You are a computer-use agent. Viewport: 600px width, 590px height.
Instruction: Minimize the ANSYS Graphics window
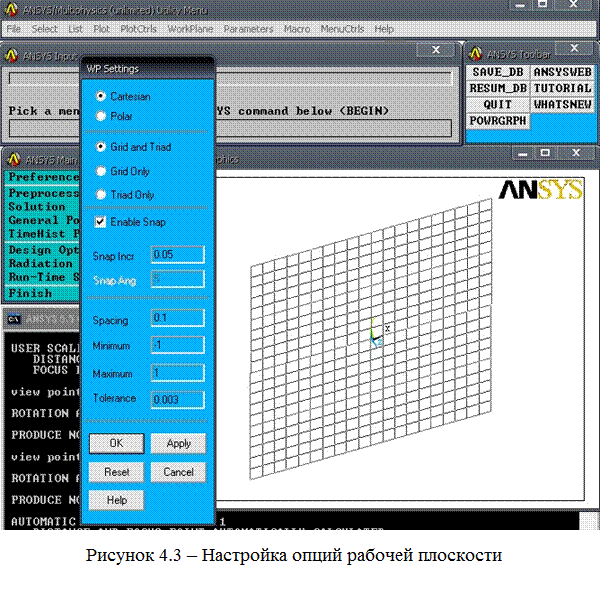pos(522,153)
